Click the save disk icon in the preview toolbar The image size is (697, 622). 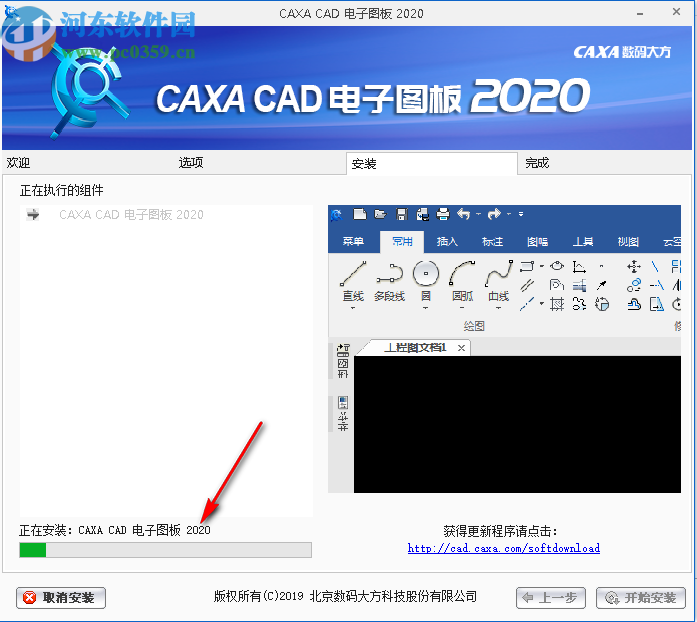click(401, 215)
